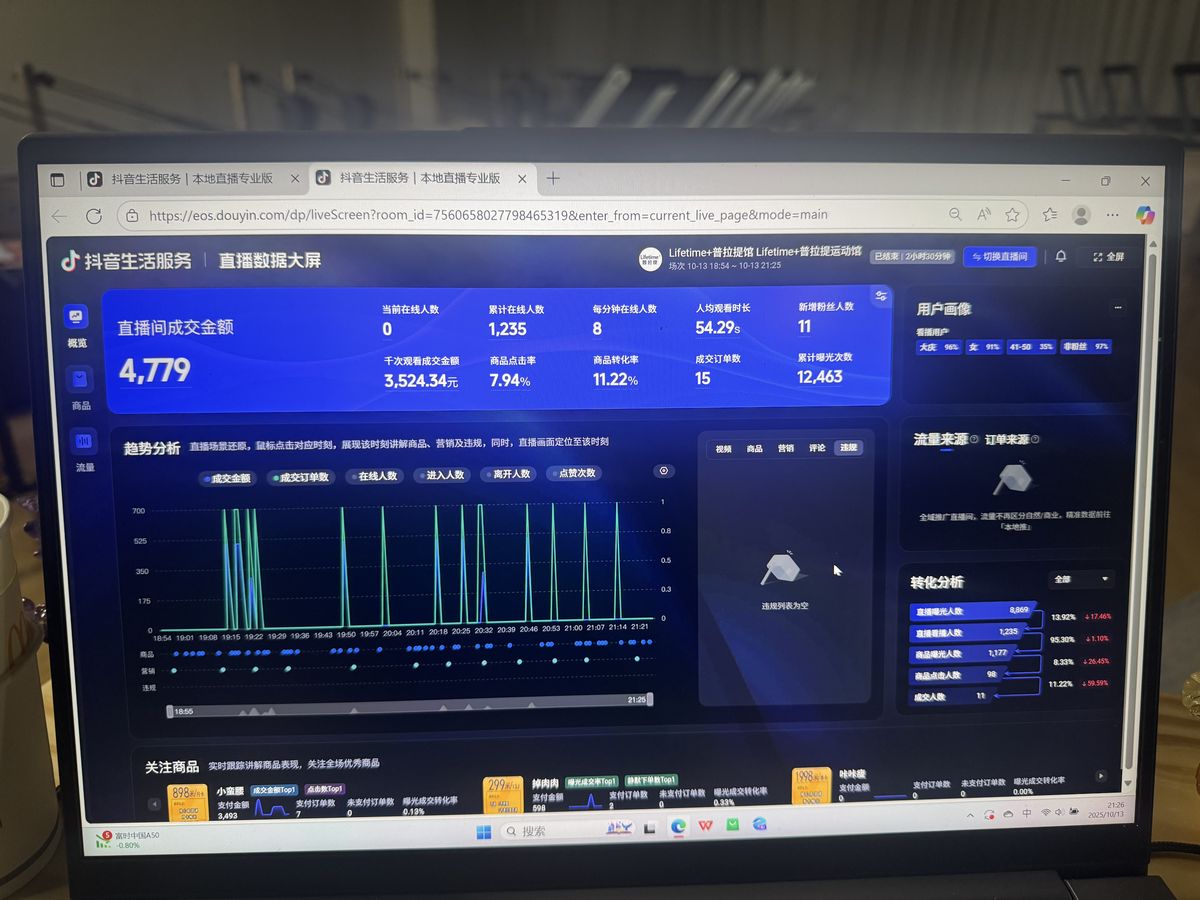Select the 营销 tab in side panel

(x=786, y=448)
